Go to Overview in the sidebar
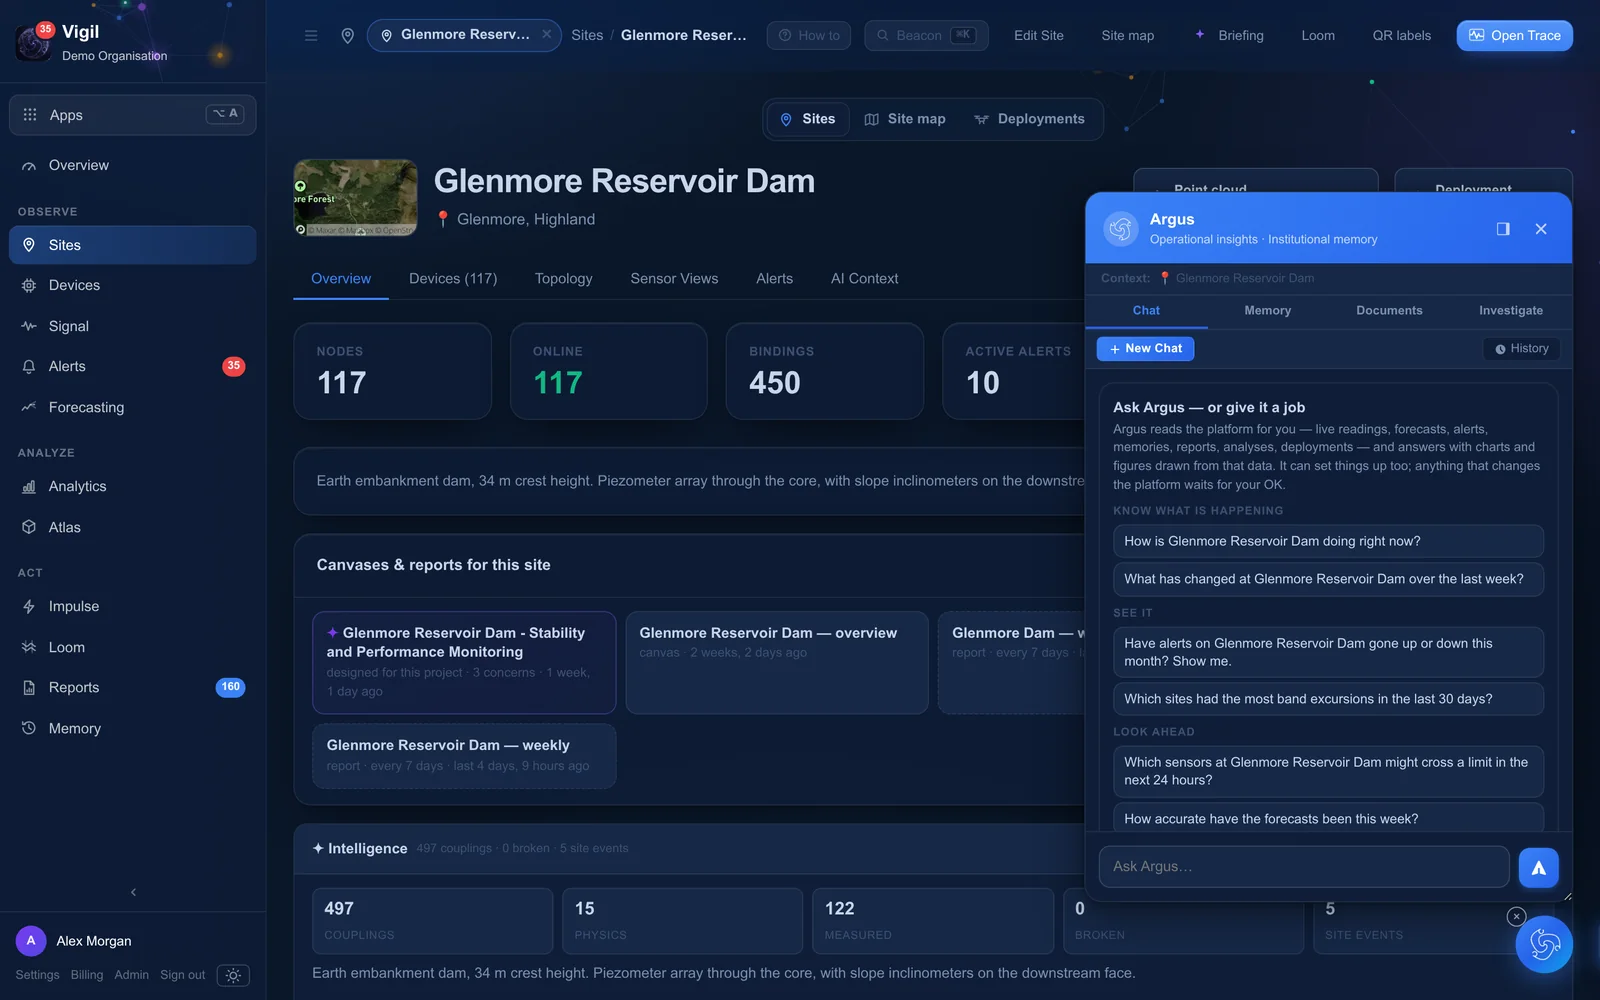1600x1000 pixels. pos(133,165)
